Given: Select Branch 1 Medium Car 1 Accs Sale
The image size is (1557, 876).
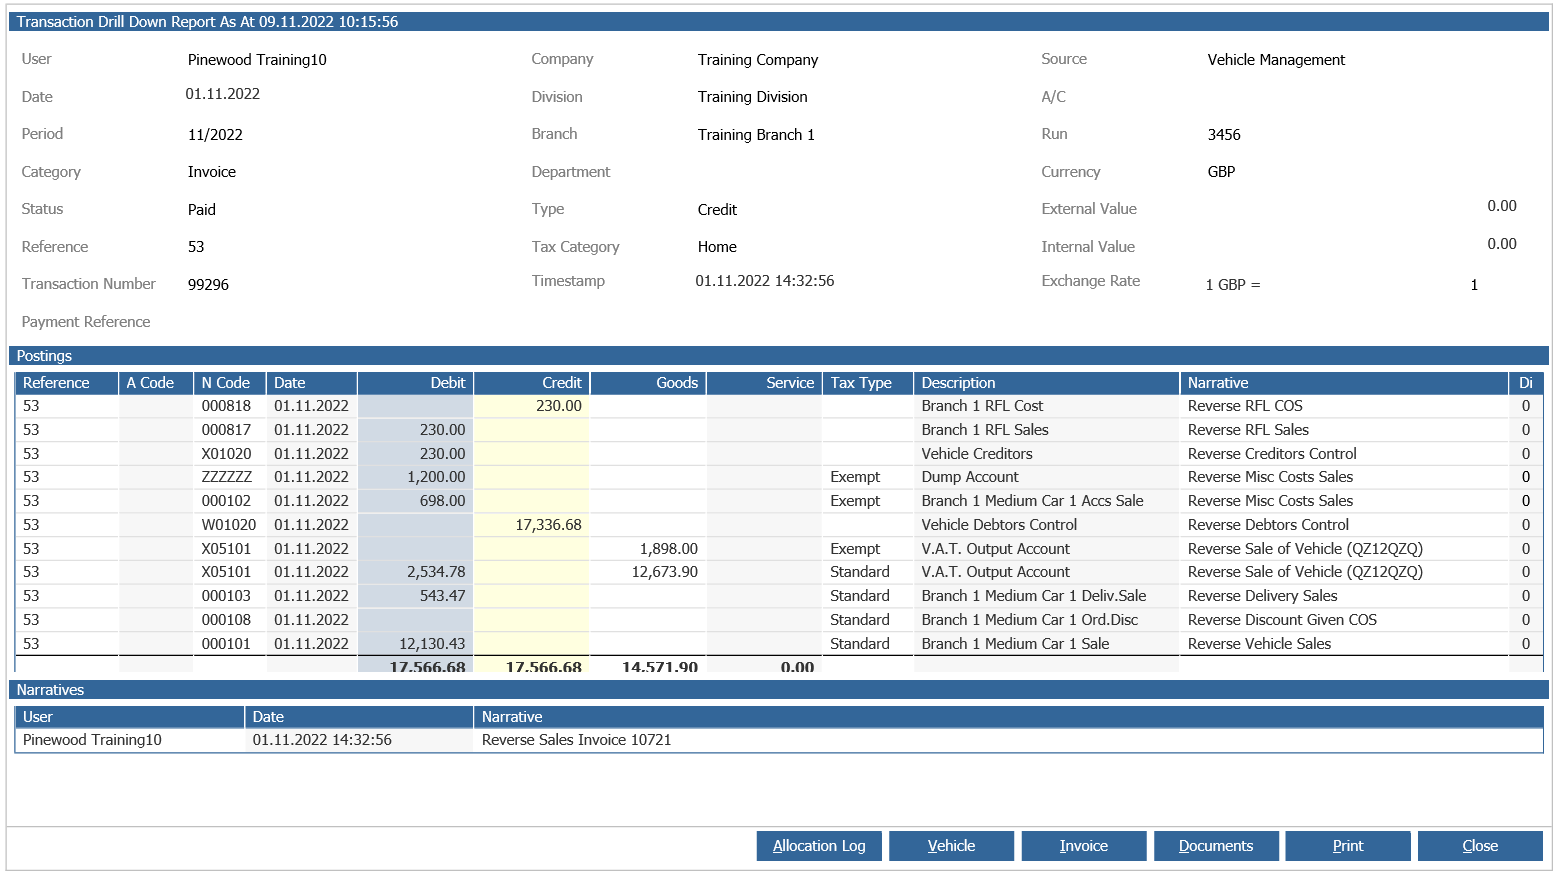Looking at the screenshot, I should click(x=1032, y=501).
